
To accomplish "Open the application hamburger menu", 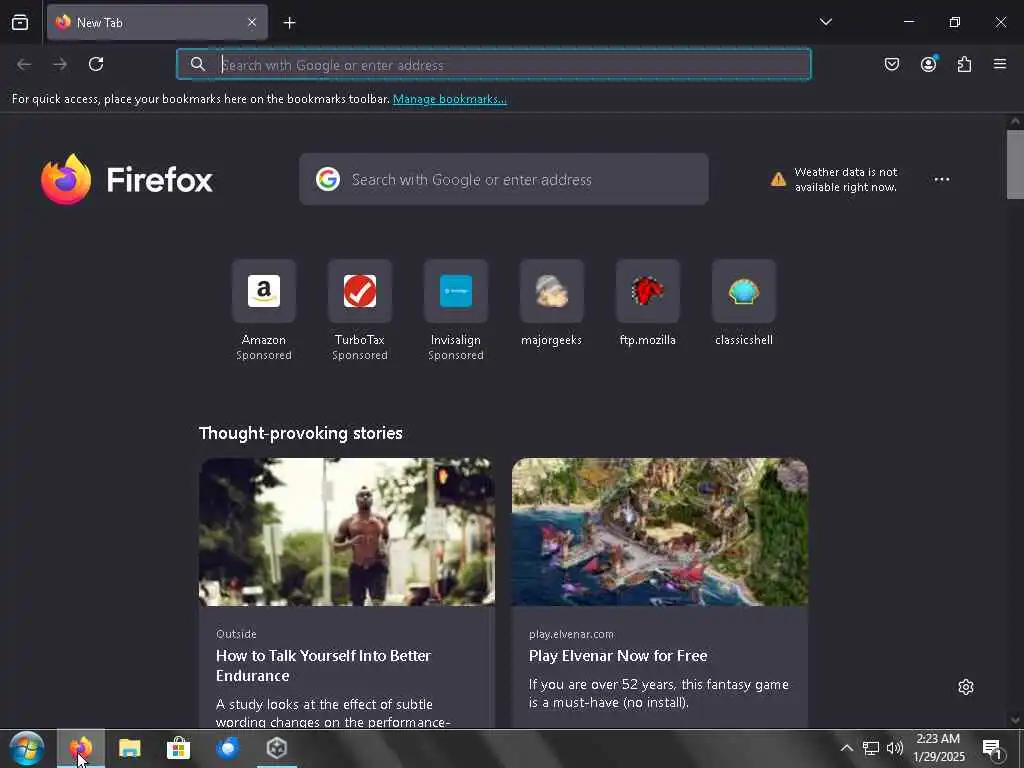I will coord(999,64).
